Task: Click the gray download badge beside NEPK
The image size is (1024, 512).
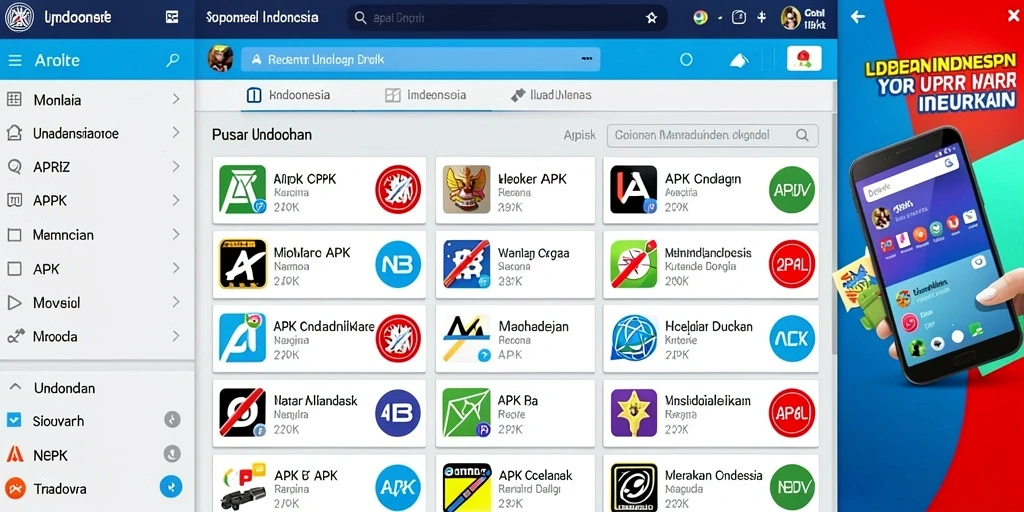Action: 172,453
